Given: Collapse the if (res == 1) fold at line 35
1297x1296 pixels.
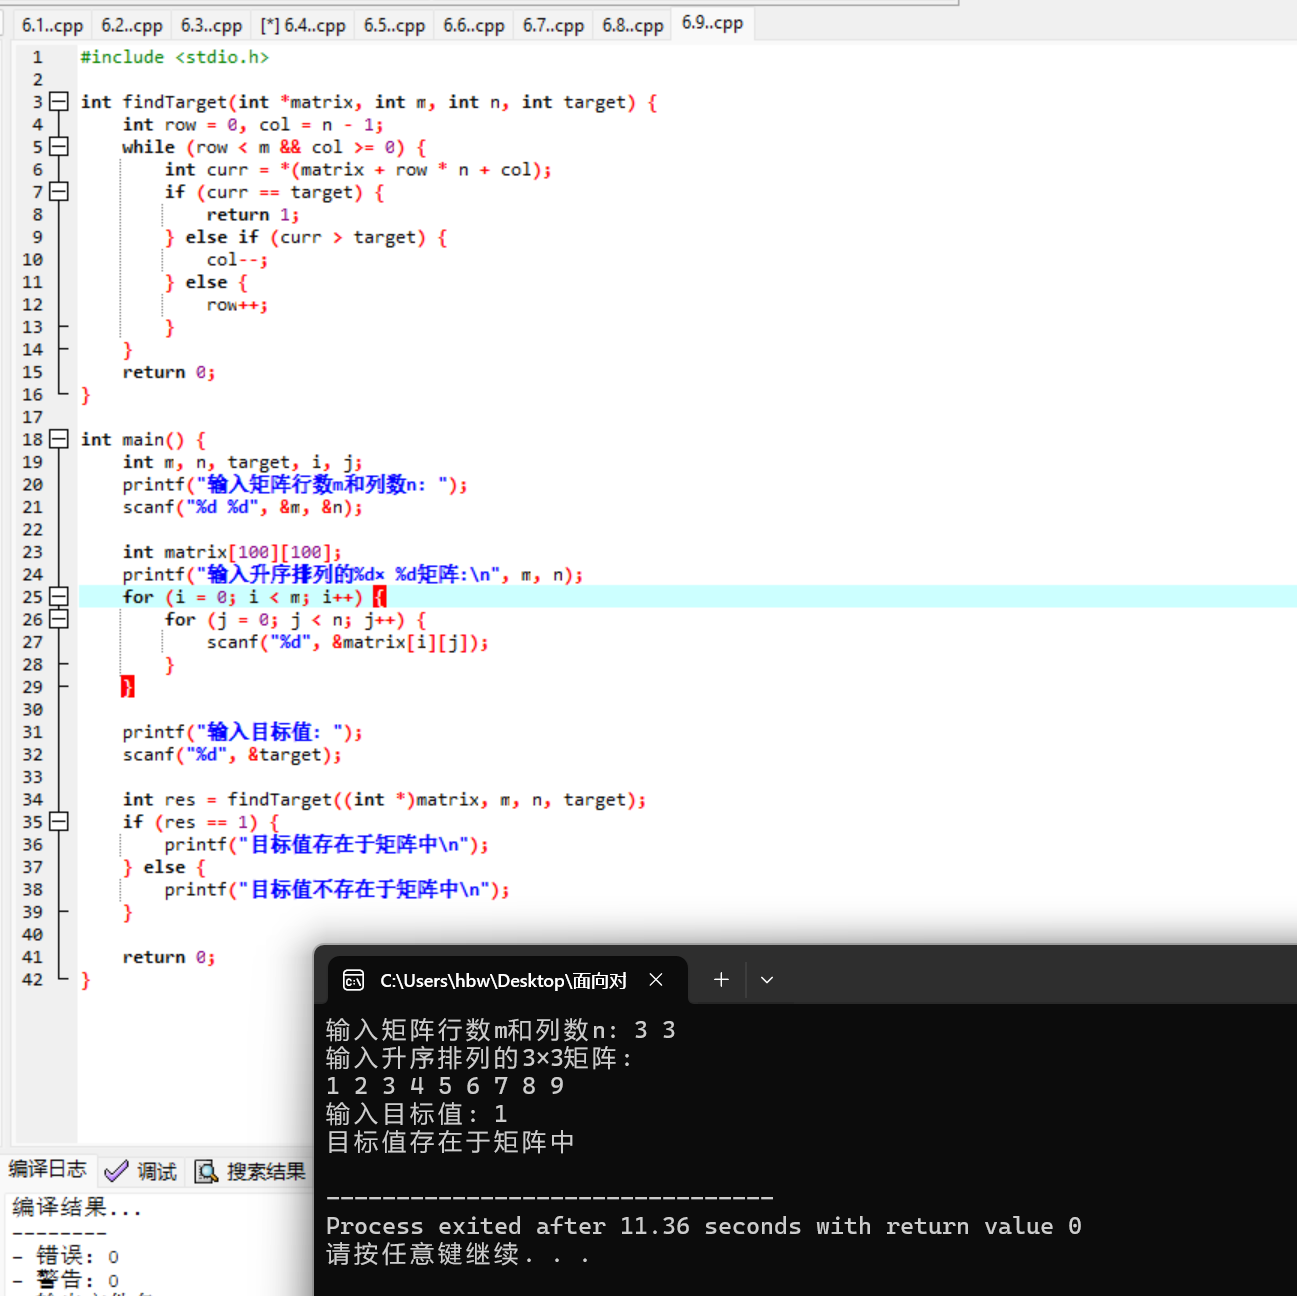Looking at the screenshot, I should click(59, 822).
